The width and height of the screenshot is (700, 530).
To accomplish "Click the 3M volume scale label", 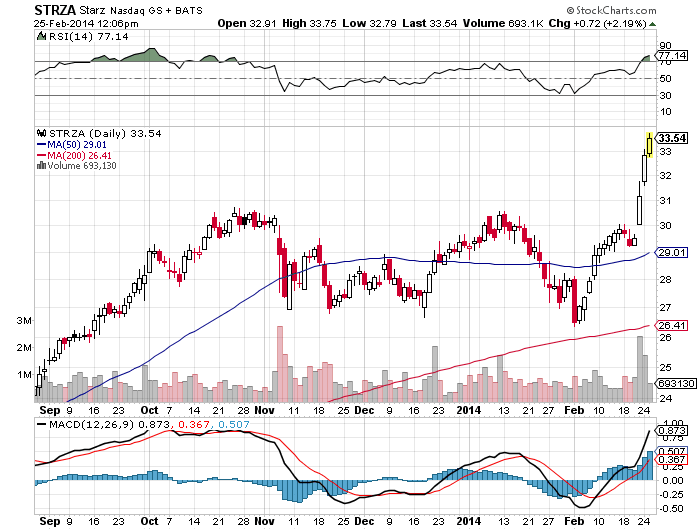I will [24, 320].
